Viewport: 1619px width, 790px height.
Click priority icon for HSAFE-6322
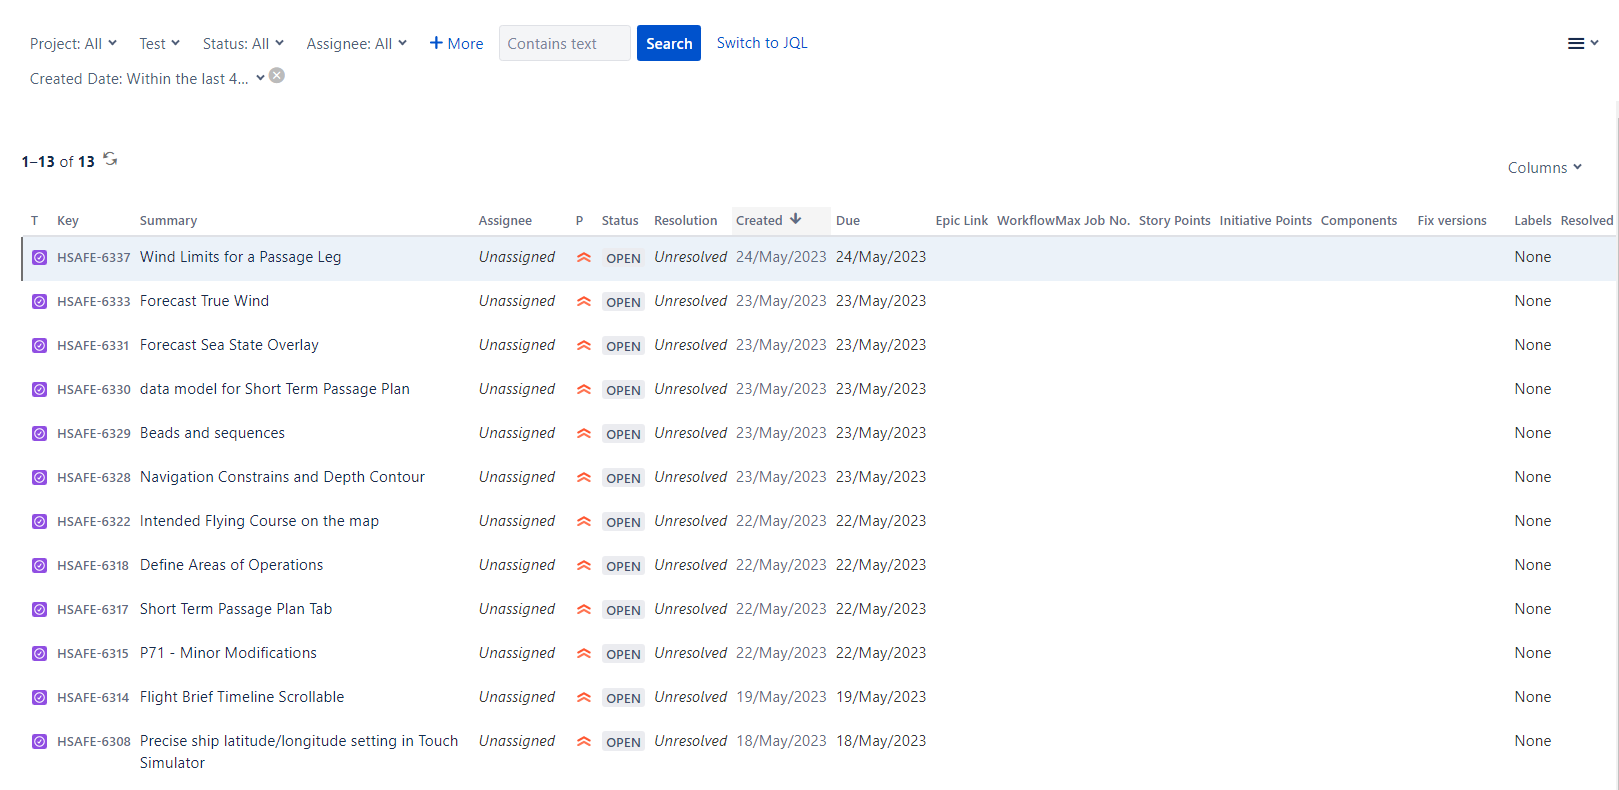click(x=584, y=521)
